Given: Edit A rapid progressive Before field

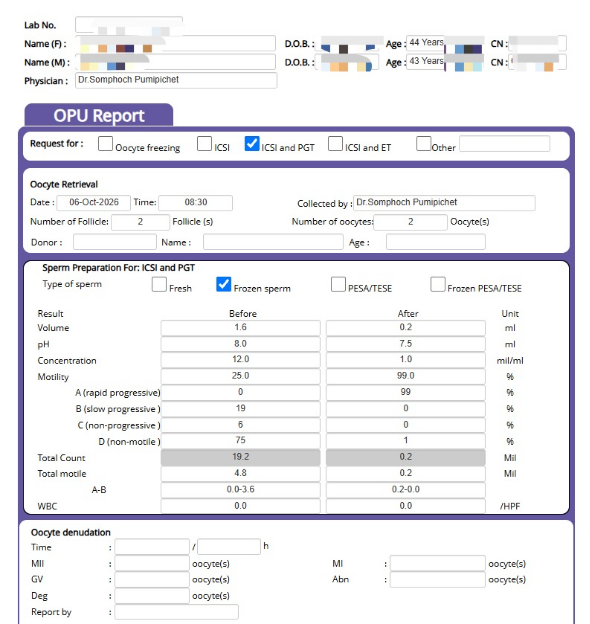Looking at the screenshot, I should [240, 392].
